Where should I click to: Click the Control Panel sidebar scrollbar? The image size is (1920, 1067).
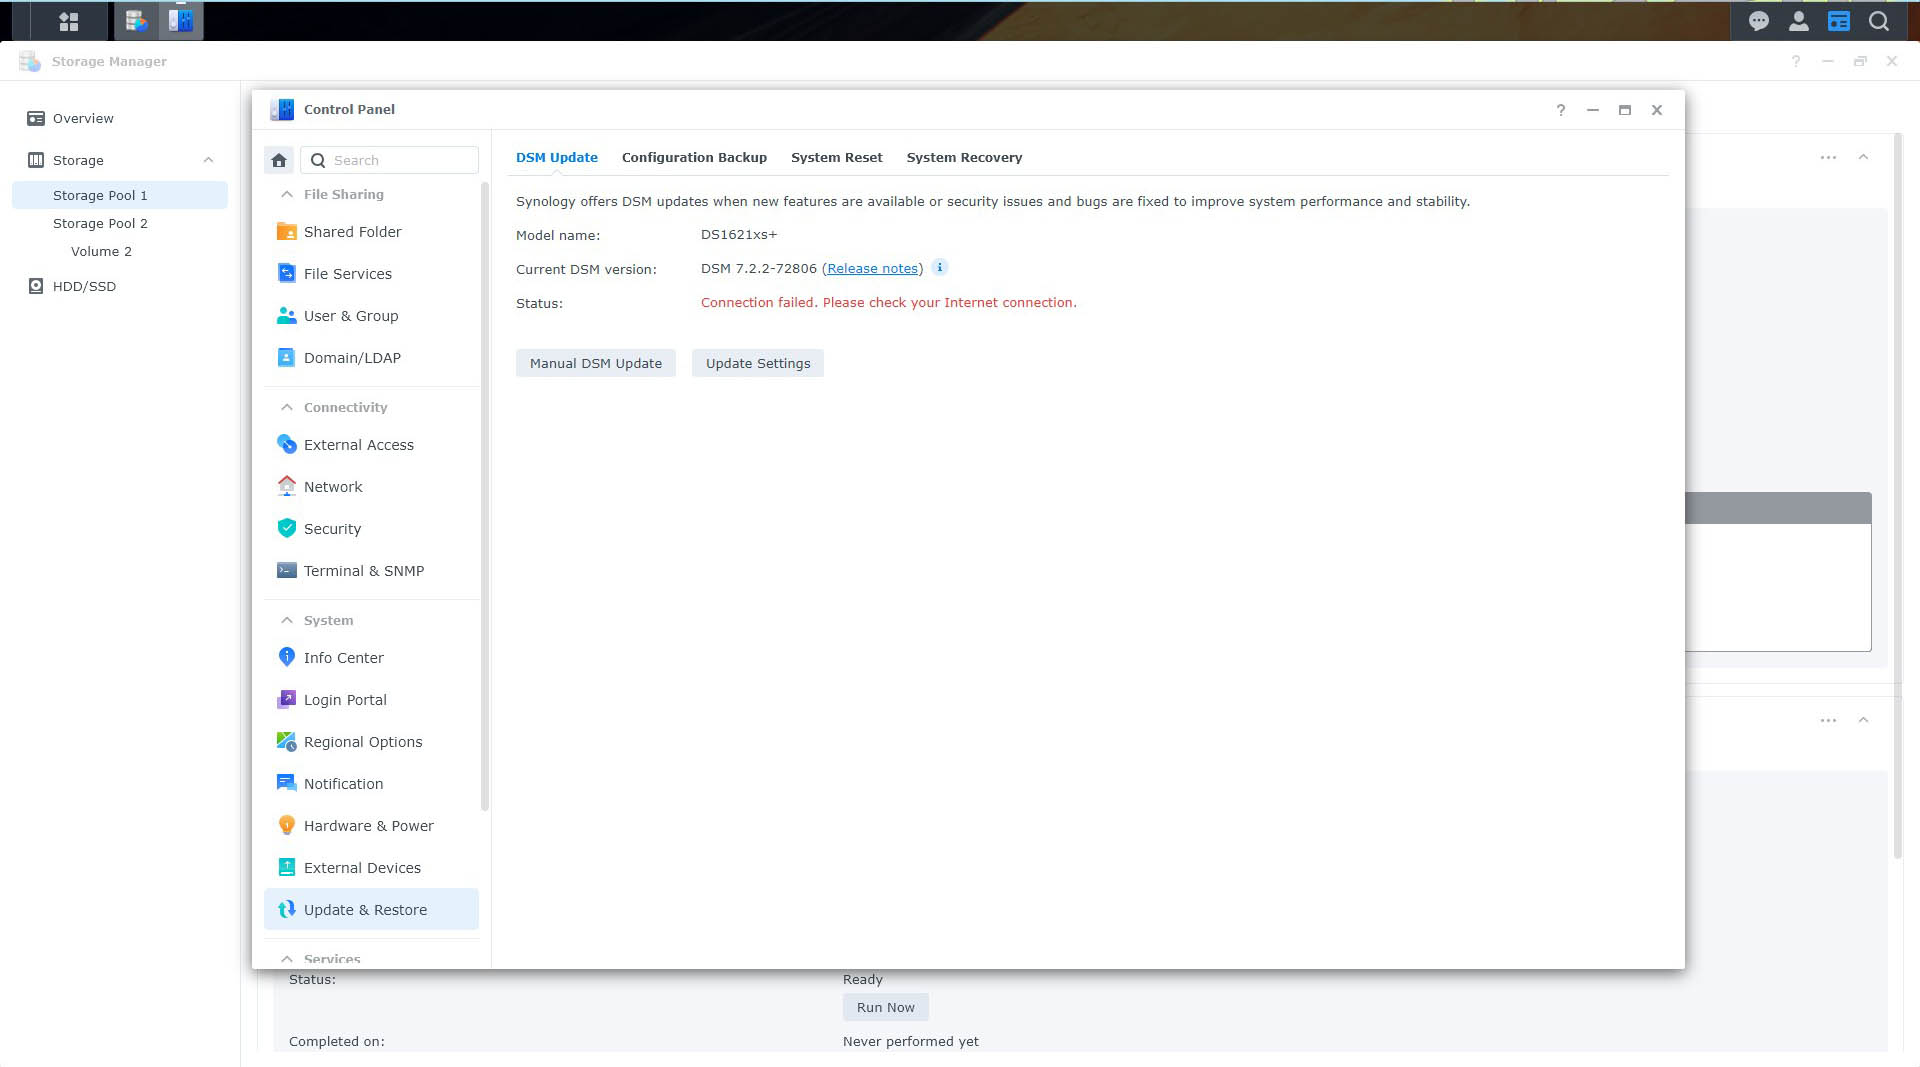tap(485, 495)
